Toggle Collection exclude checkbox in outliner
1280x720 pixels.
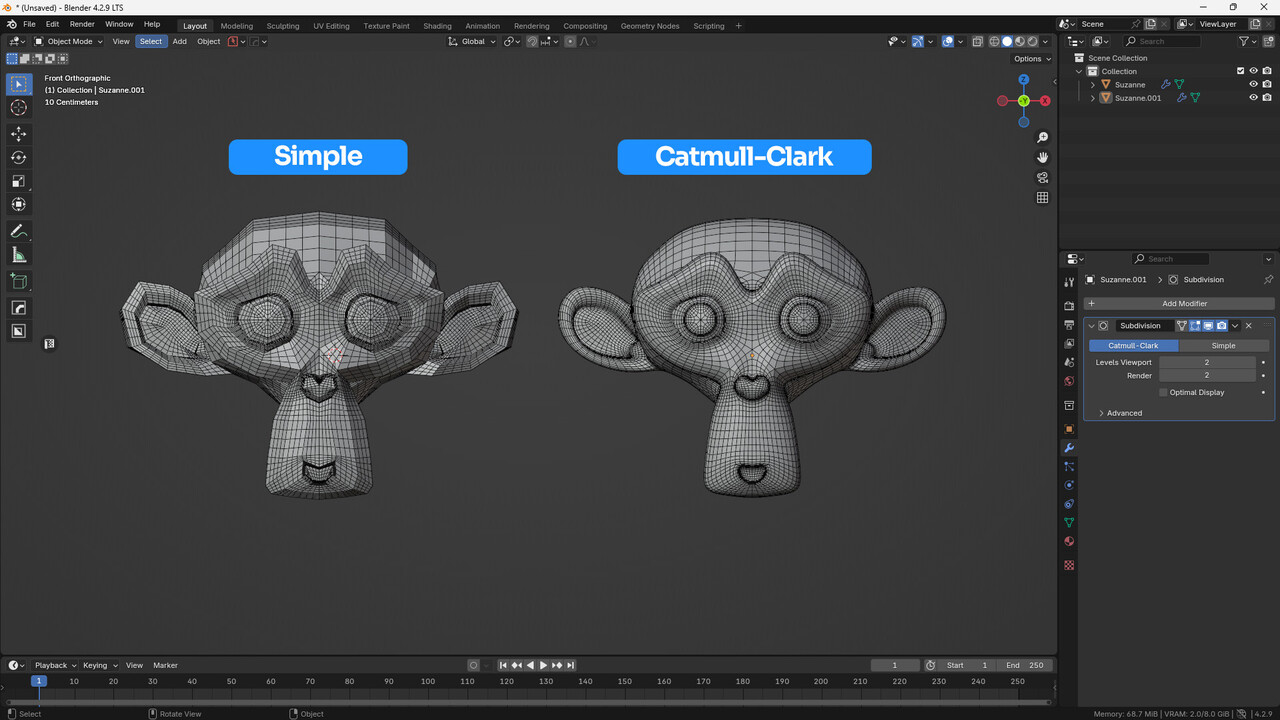[x=1241, y=71]
